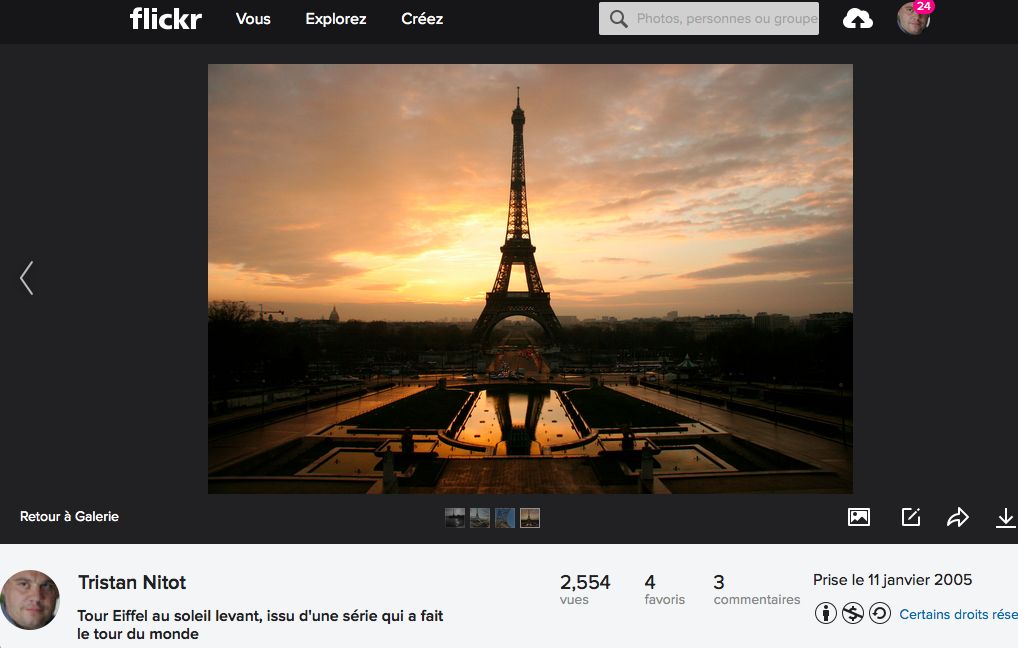Click Tristan Nitot author name

[x=132, y=583]
